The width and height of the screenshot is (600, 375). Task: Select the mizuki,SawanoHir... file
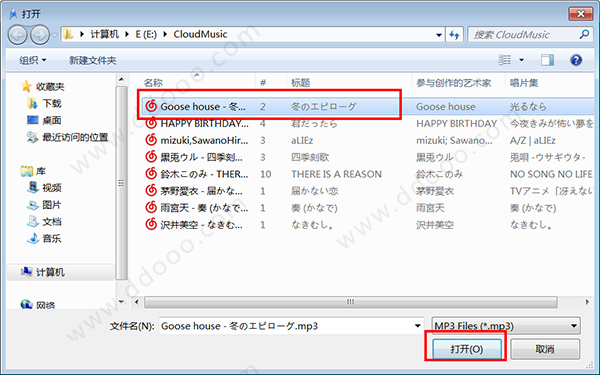tap(204, 140)
